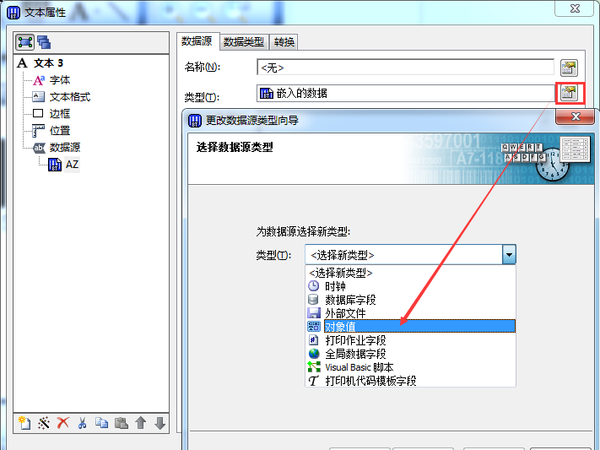Toggle the first property view mode button
This screenshot has height=450, width=600.
pyautogui.click(x=25, y=42)
